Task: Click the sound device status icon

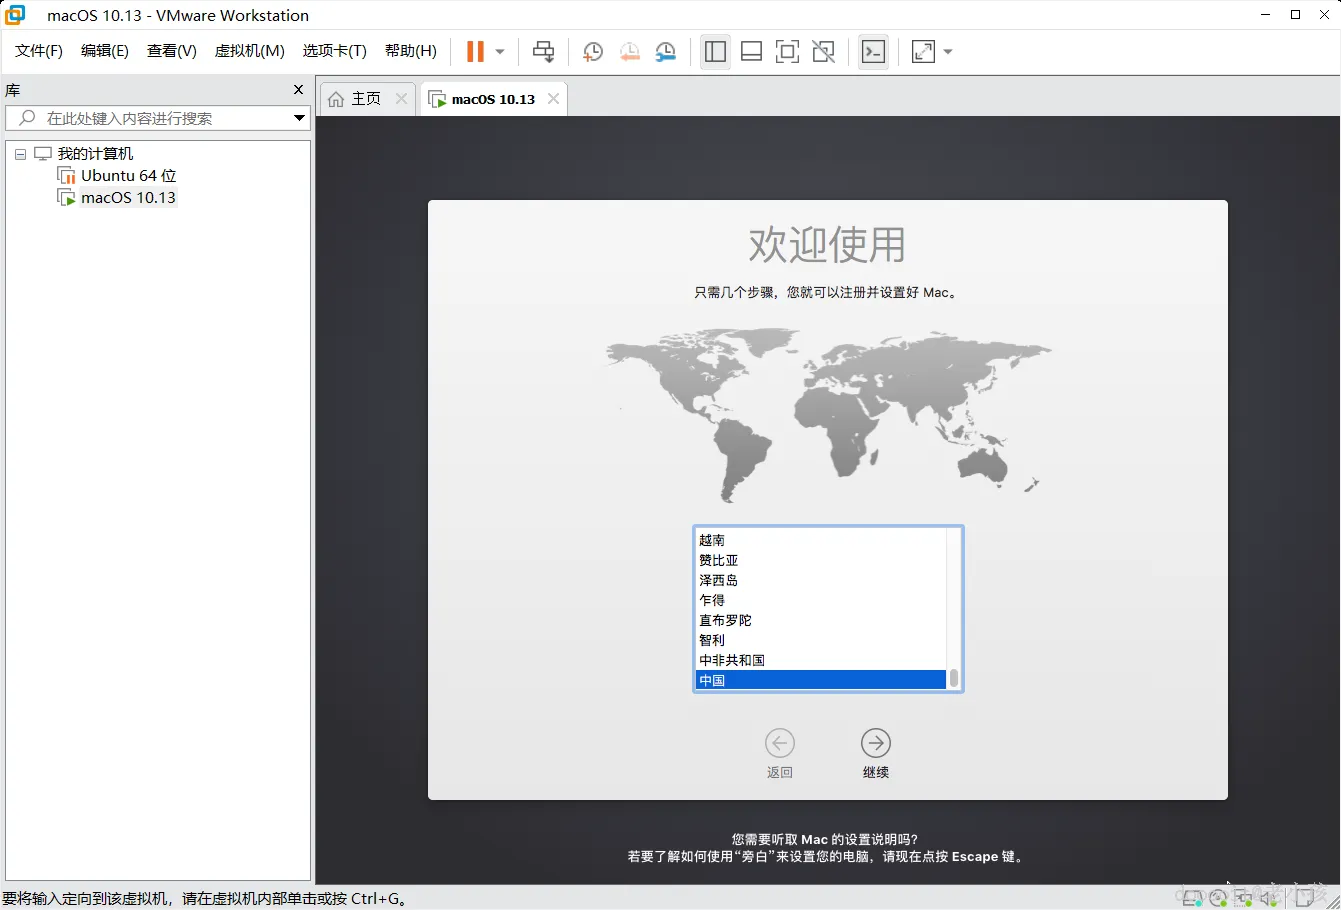Action: click(x=1267, y=897)
